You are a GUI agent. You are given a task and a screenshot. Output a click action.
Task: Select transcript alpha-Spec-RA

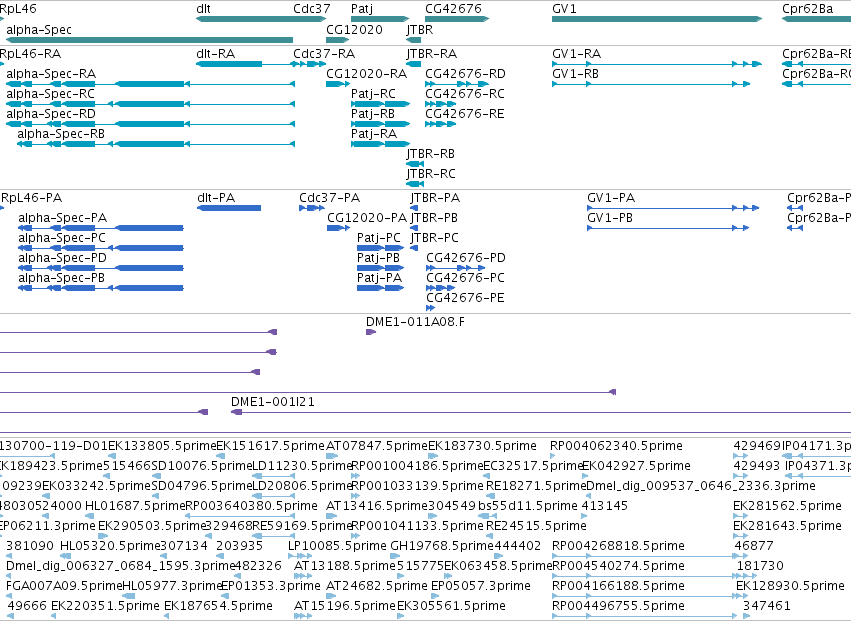click(x=150, y=84)
